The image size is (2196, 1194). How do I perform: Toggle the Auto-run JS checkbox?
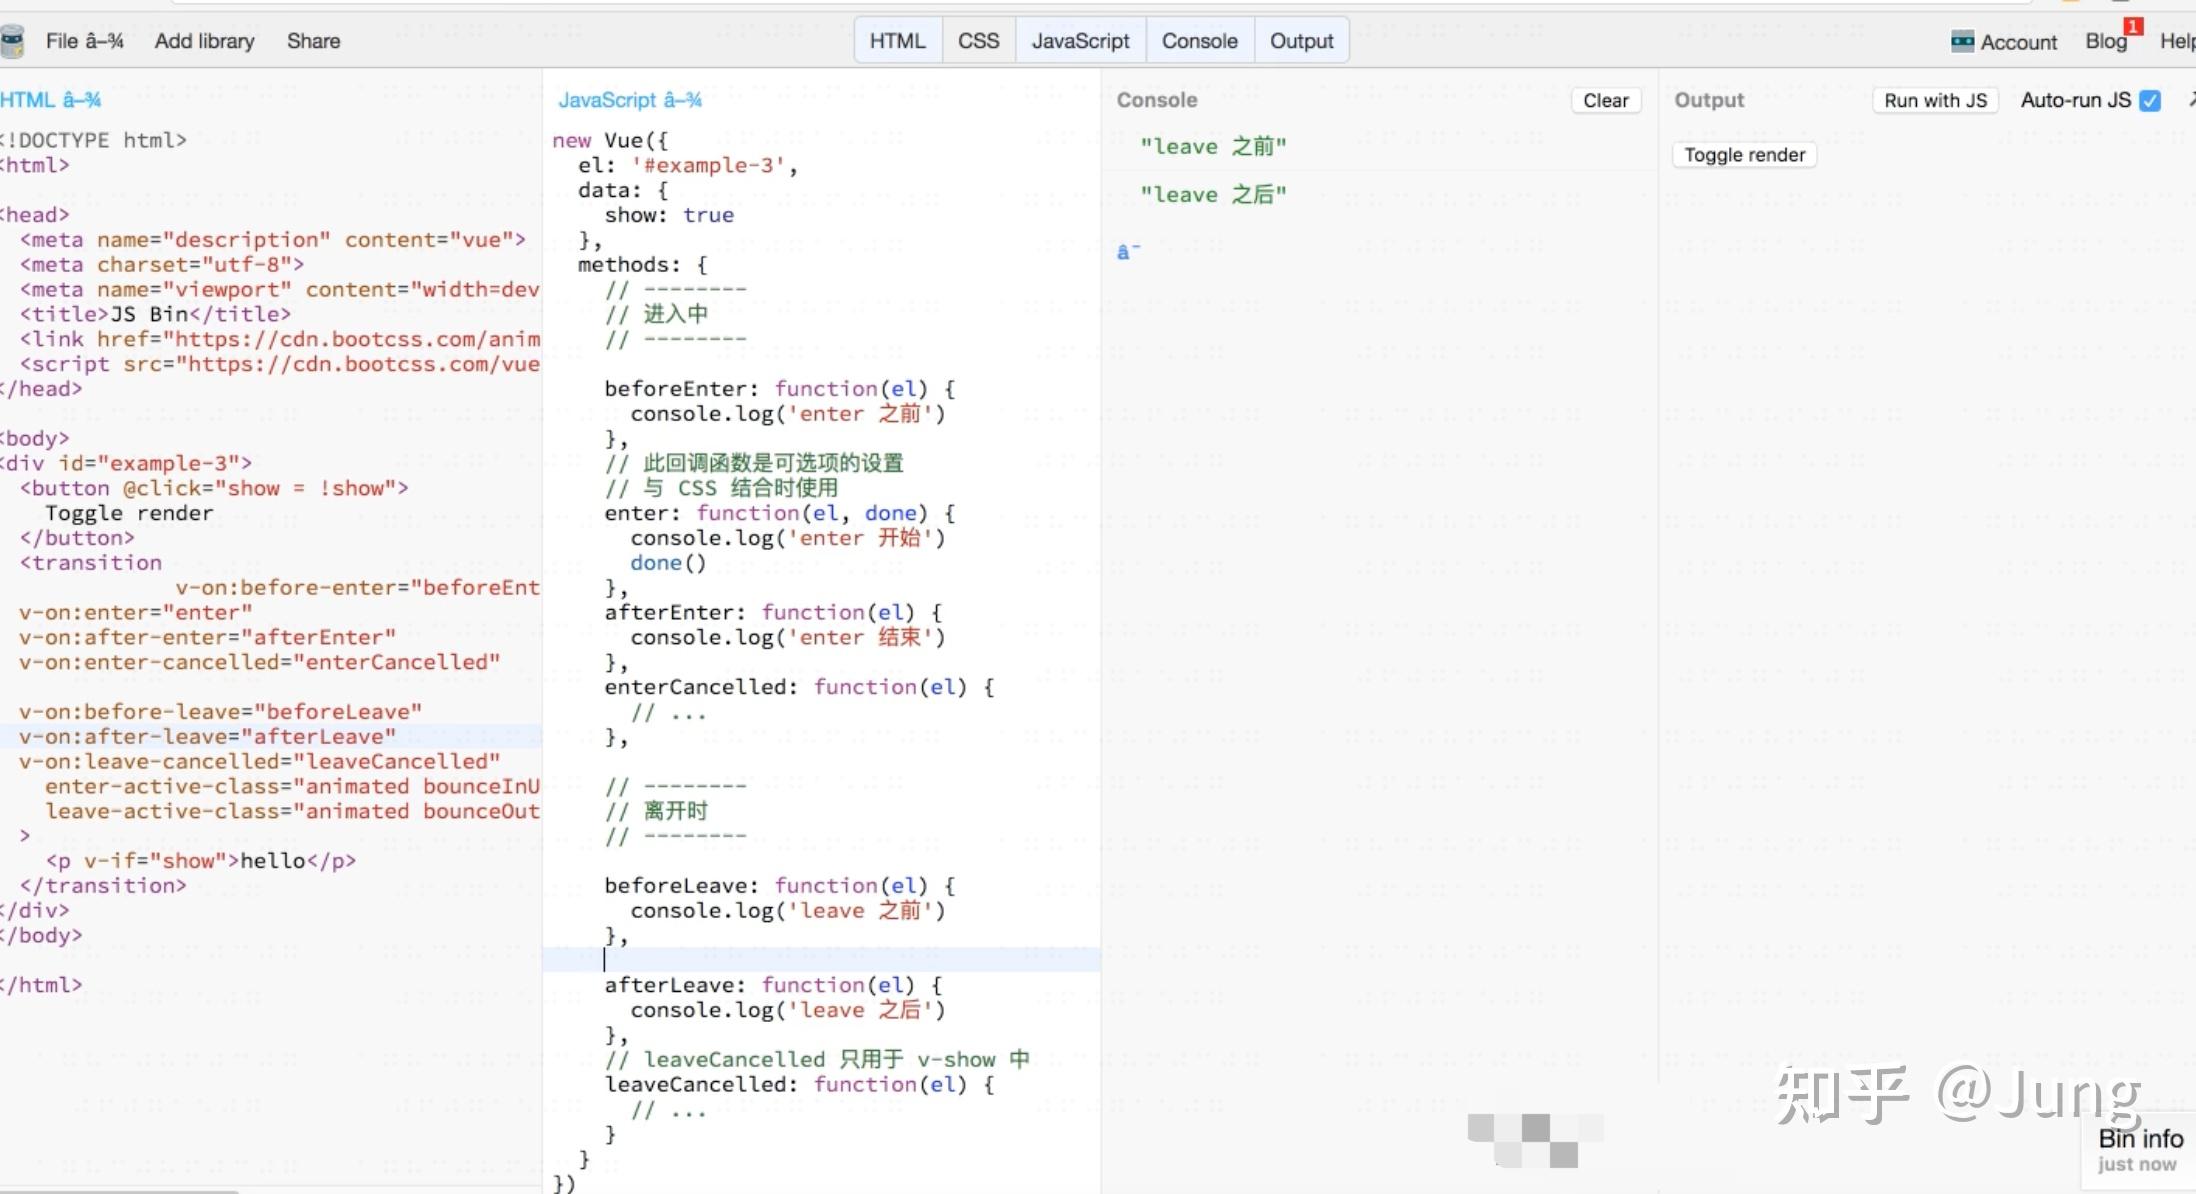tap(2150, 100)
